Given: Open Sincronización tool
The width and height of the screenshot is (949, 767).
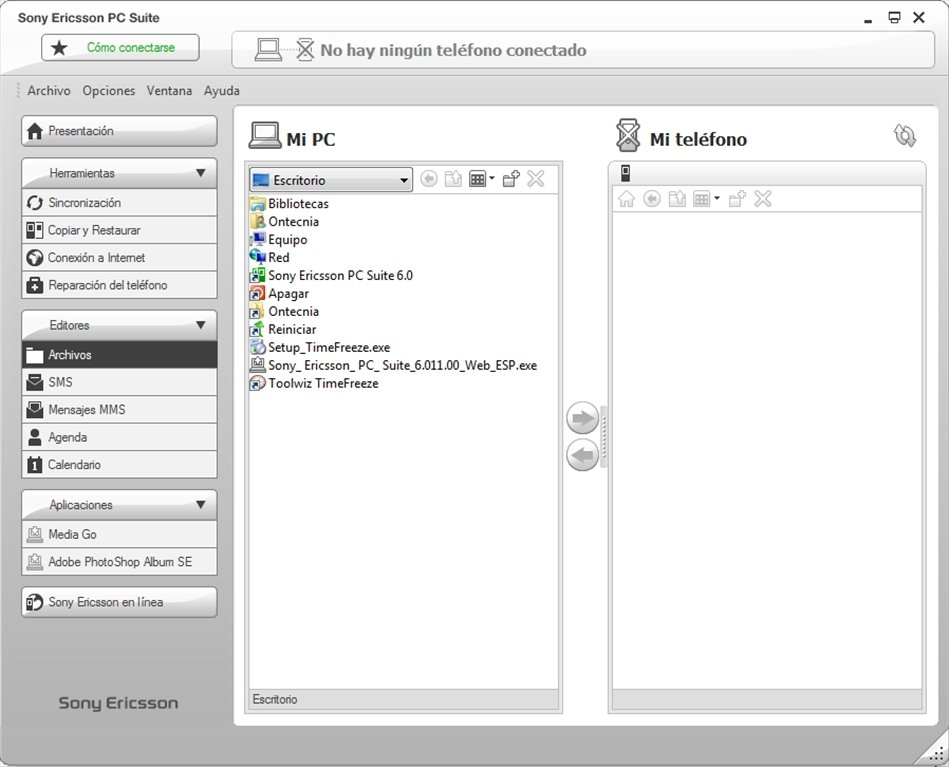Looking at the screenshot, I should (x=119, y=203).
